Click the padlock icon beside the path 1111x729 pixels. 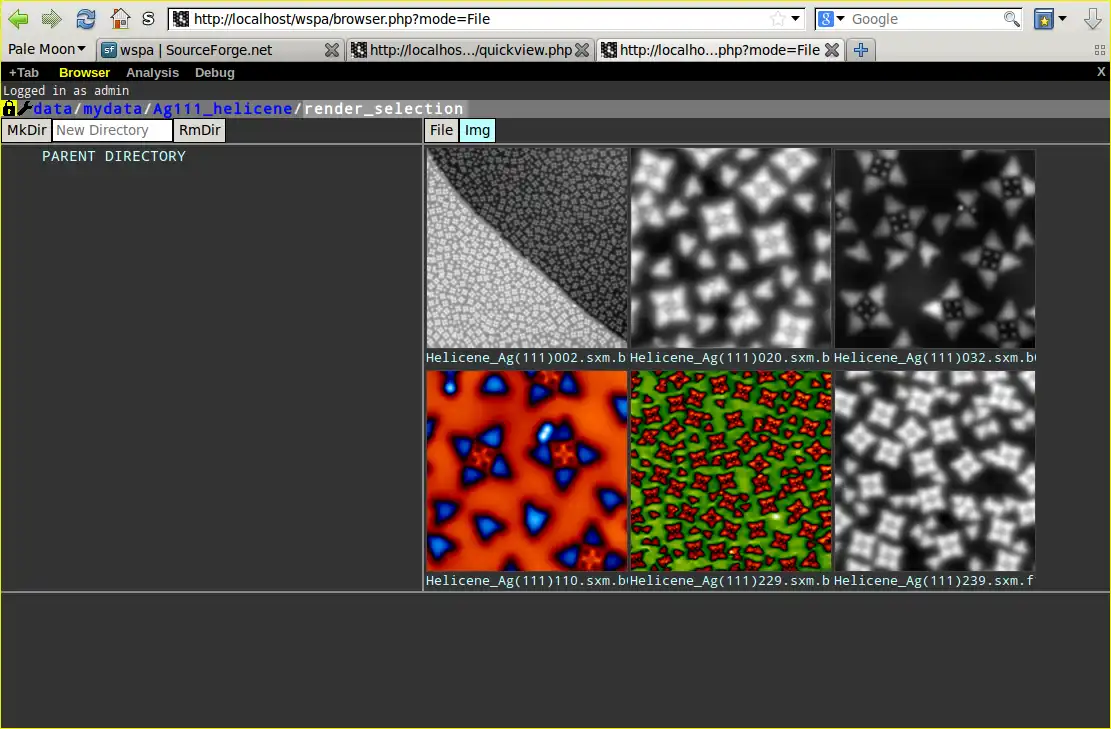pos(9,108)
